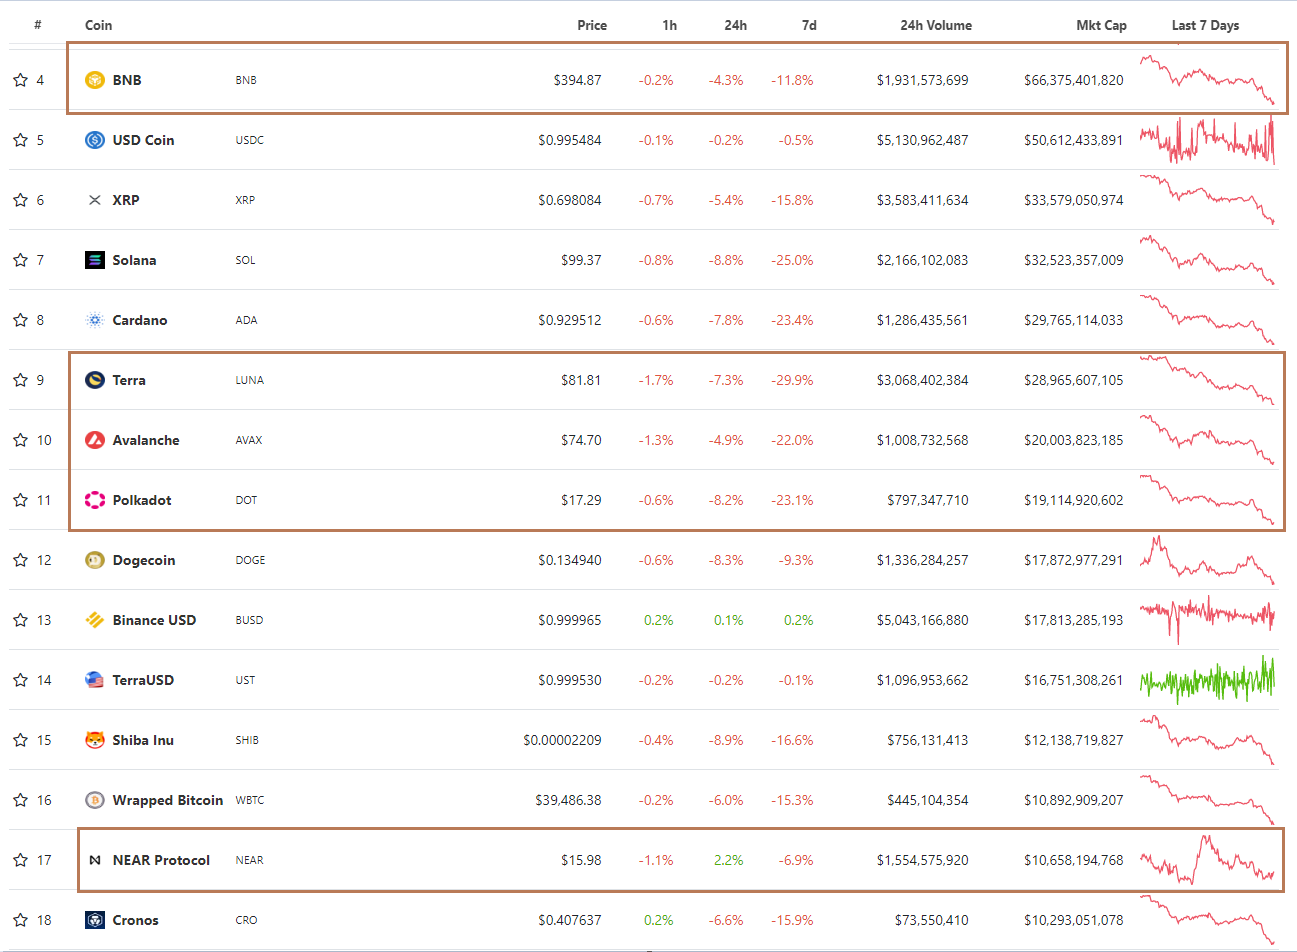Click the Cardano logo icon

[95, 320]
